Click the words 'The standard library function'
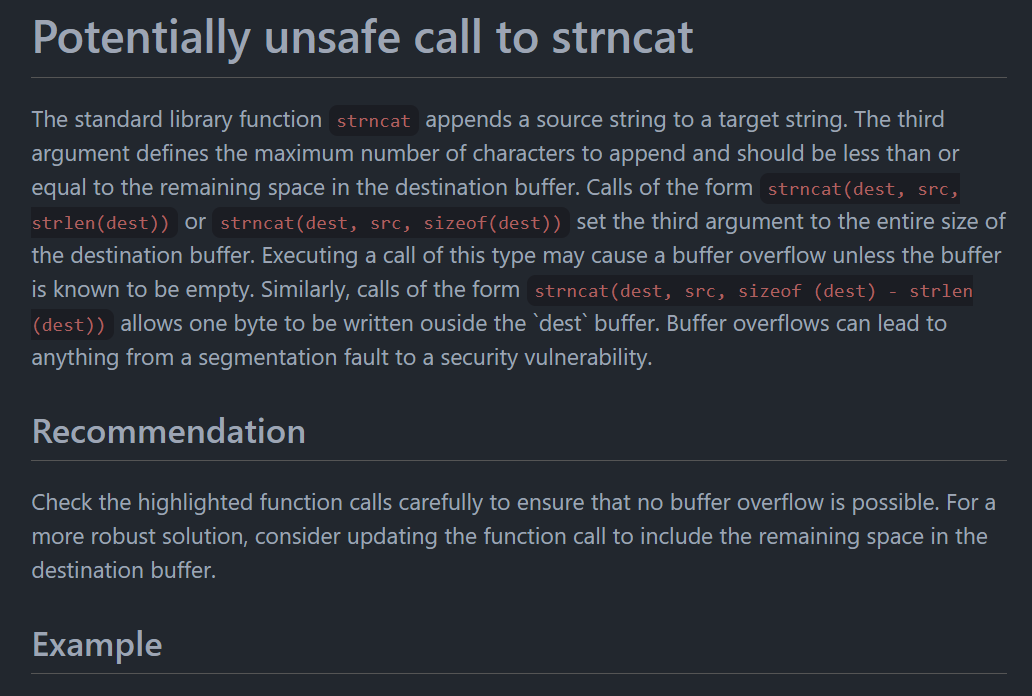This screenshot has width=1032, height=696. [x=176, y=120]
